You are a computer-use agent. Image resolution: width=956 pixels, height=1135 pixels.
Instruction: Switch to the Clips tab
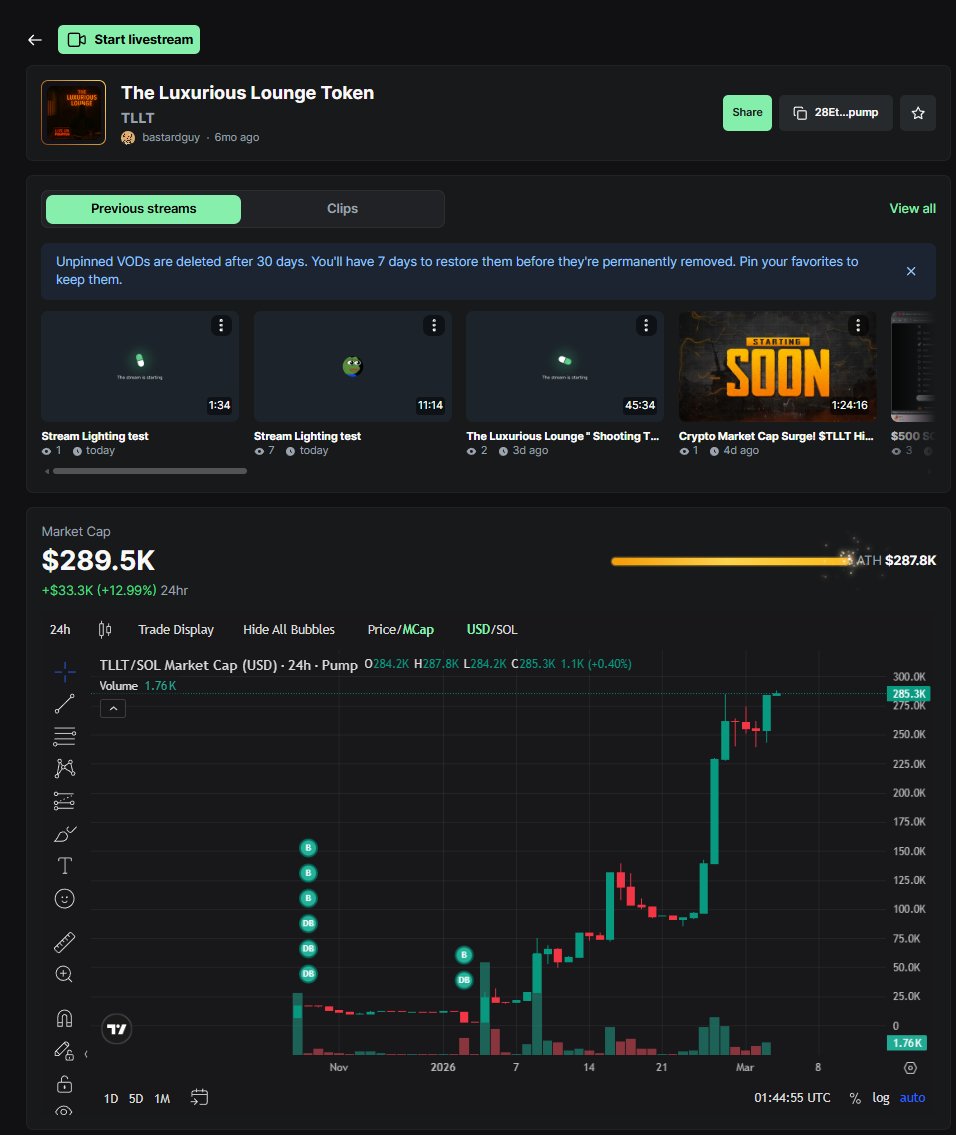pyautogui.click(x=342, y=209)
